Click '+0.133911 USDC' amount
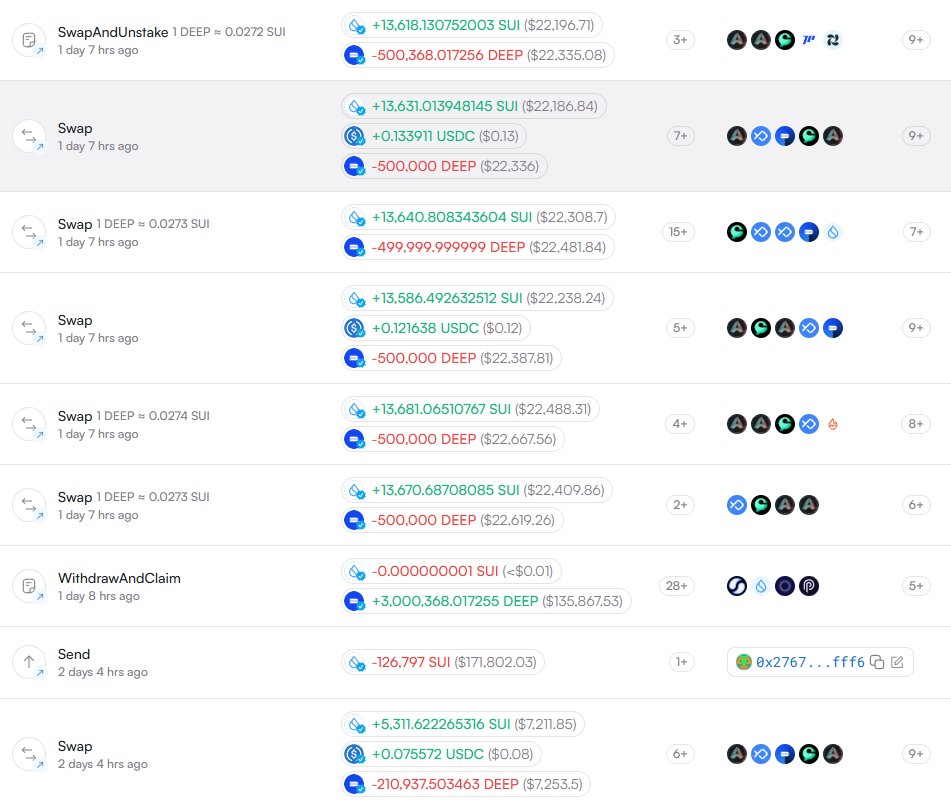951x807 pixels. coord(423,136)
